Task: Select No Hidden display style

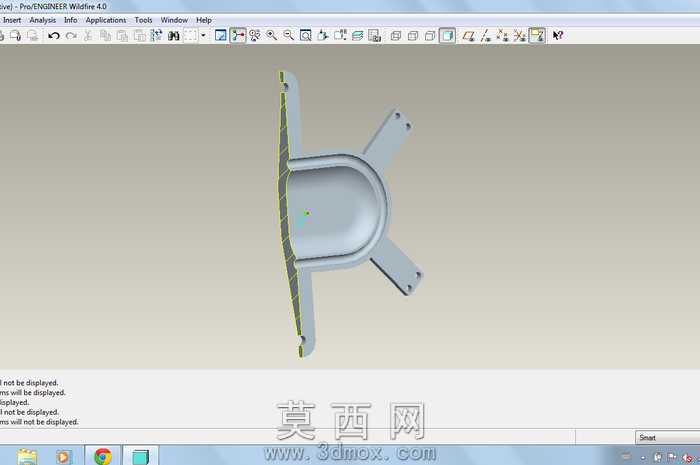Action: click(x=430, y=36)
